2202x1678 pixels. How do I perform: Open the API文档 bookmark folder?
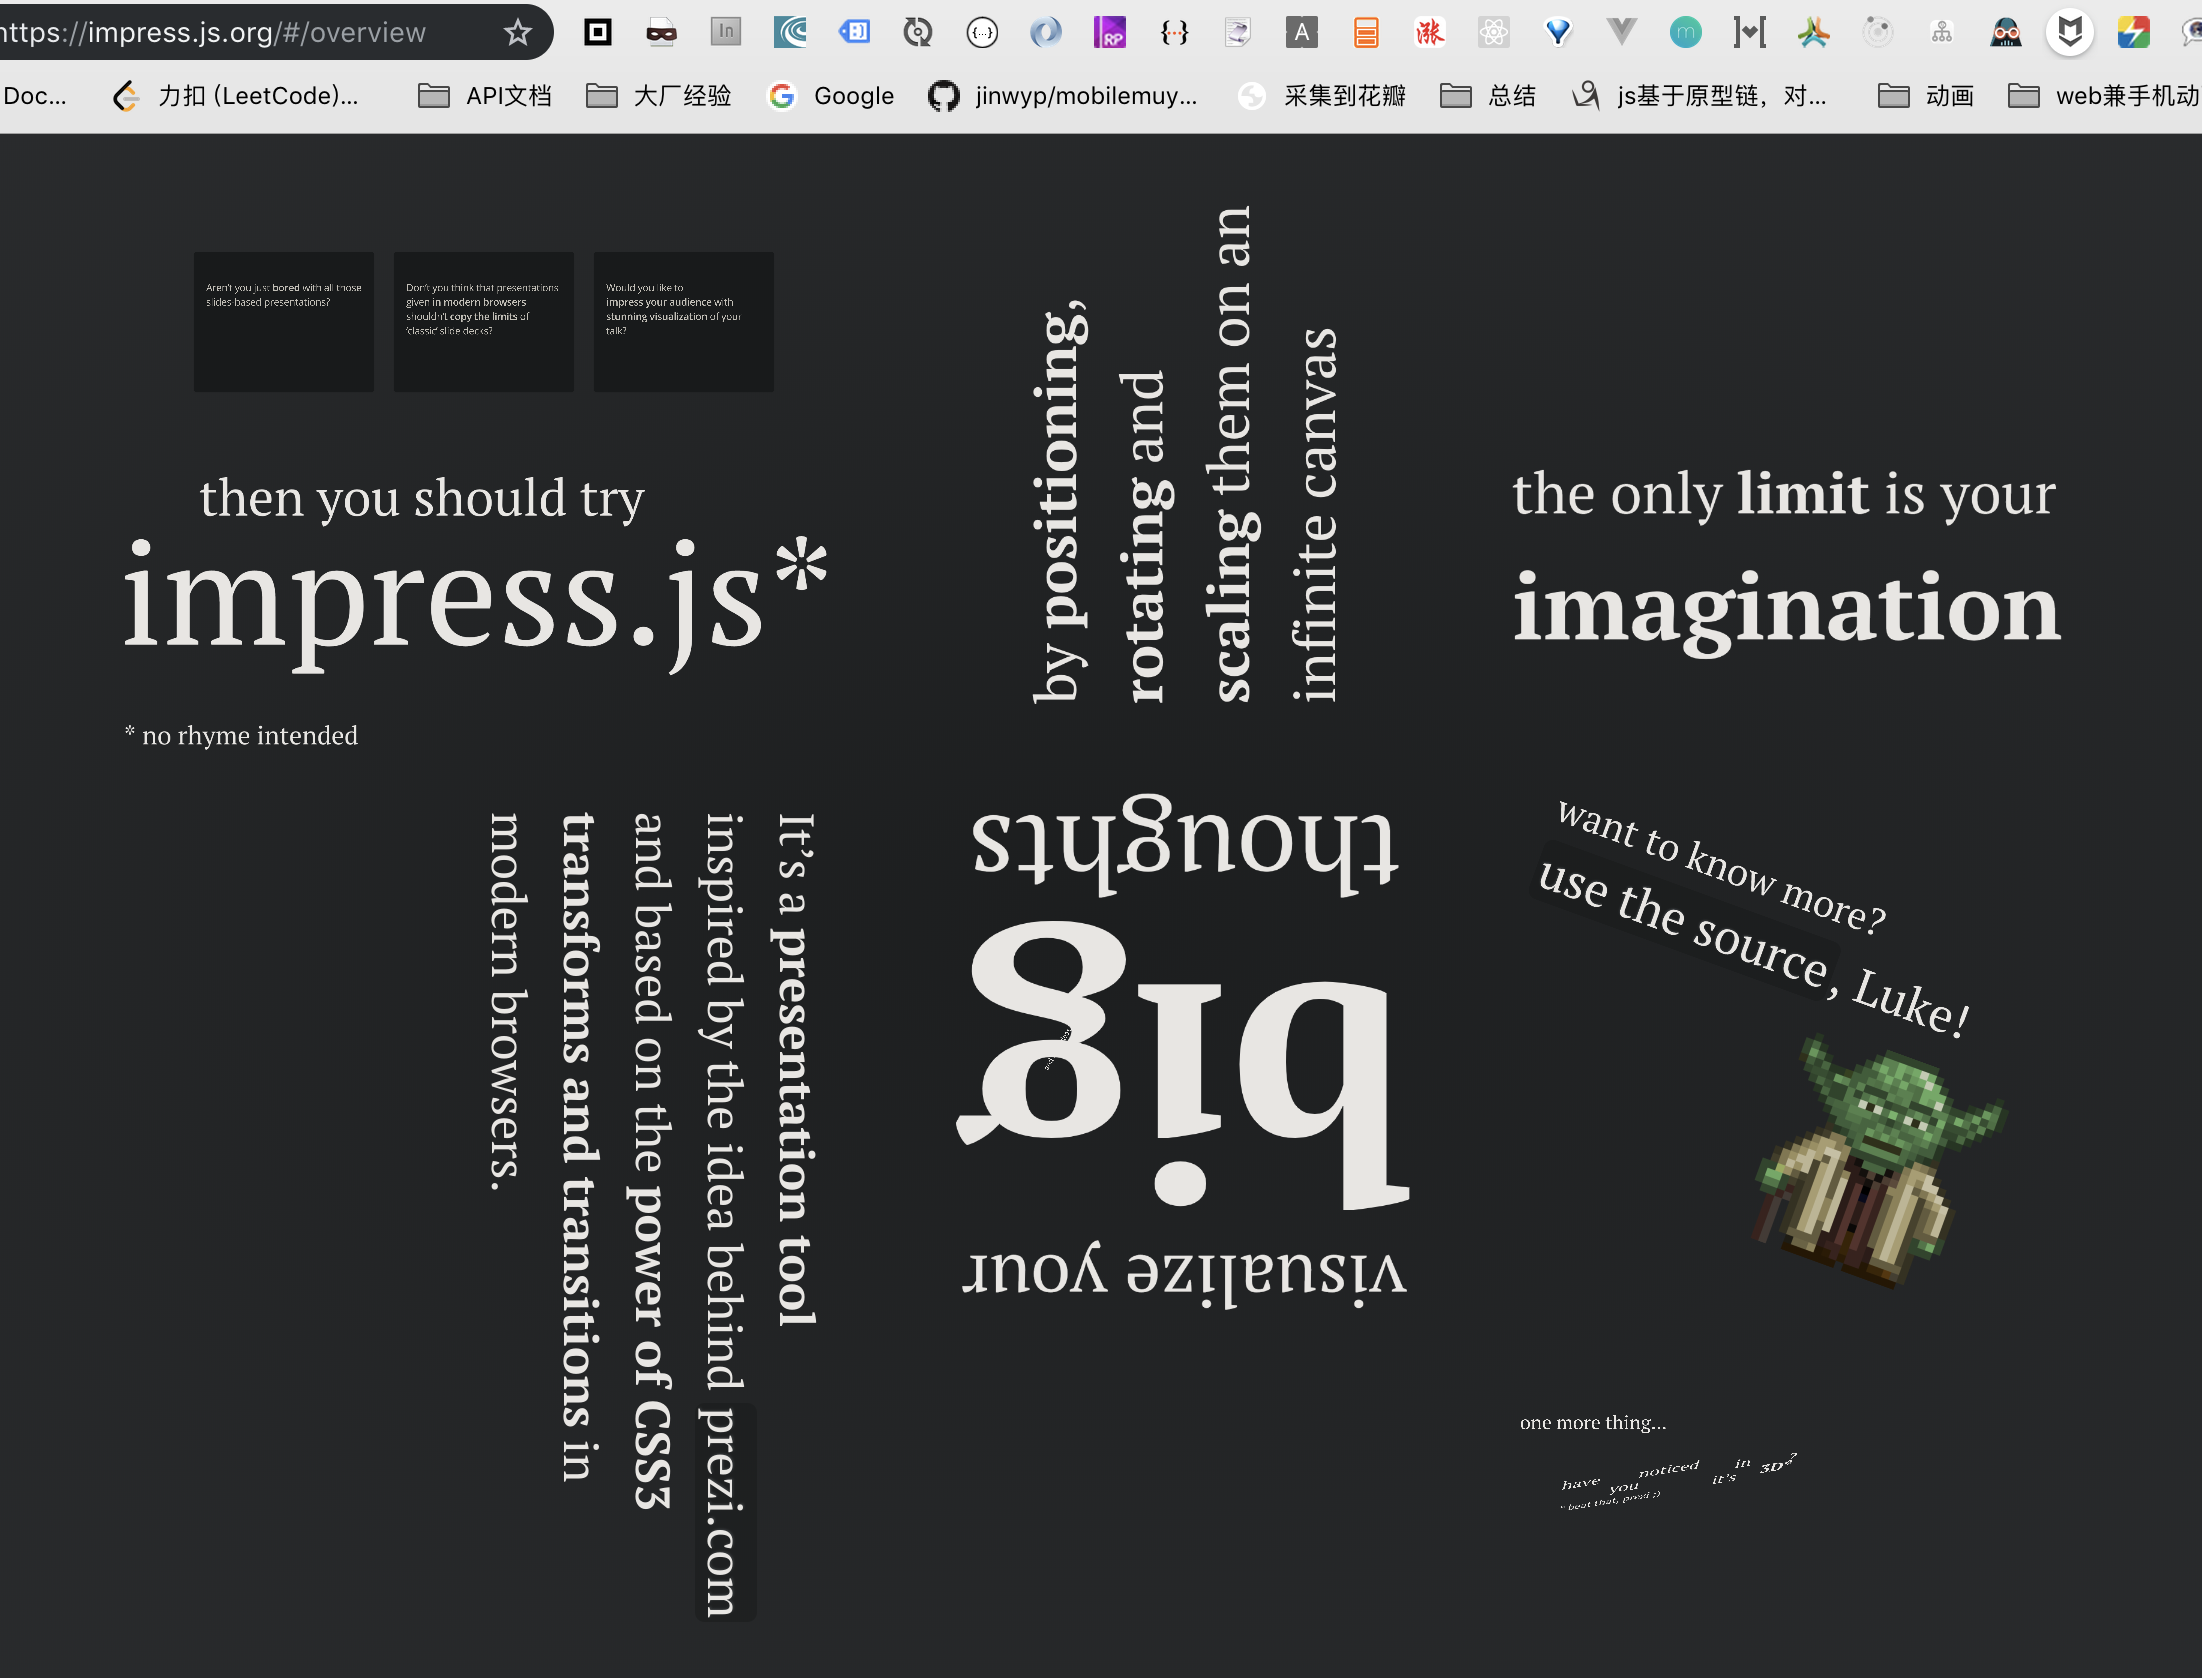pos(485,96)
